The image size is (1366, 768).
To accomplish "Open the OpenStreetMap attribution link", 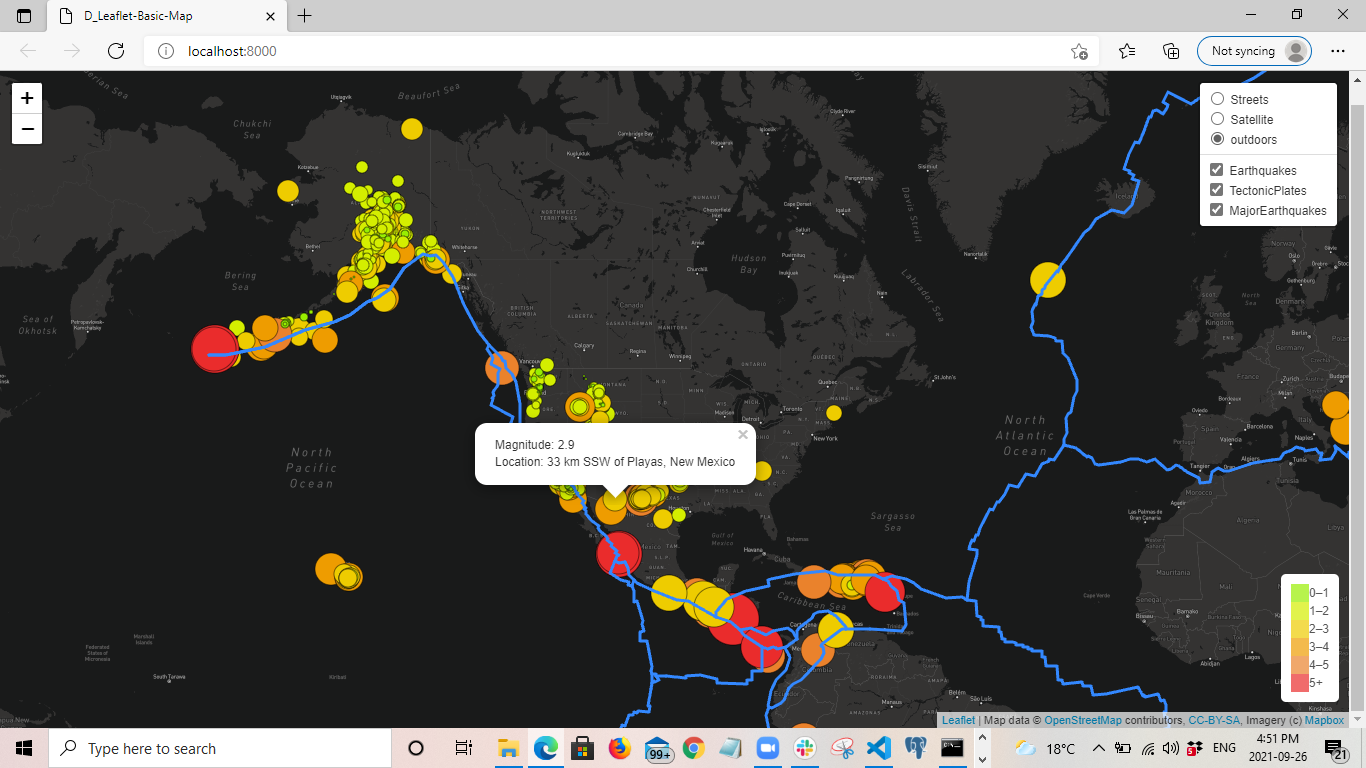I will point(1083,720).
